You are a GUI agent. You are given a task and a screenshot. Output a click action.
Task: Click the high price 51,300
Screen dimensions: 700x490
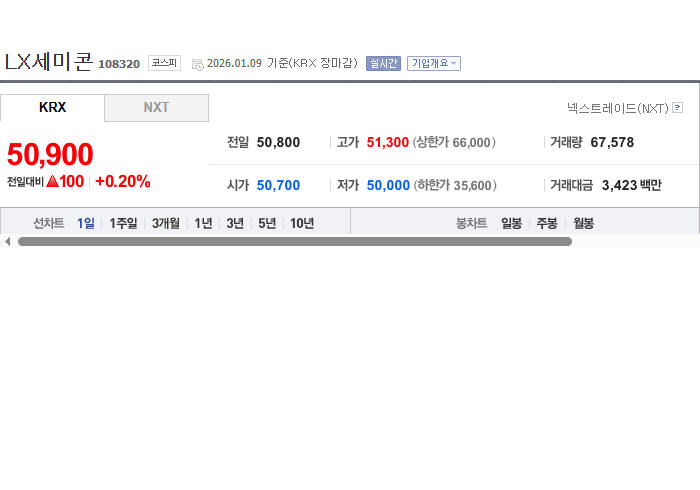(388, 142)
